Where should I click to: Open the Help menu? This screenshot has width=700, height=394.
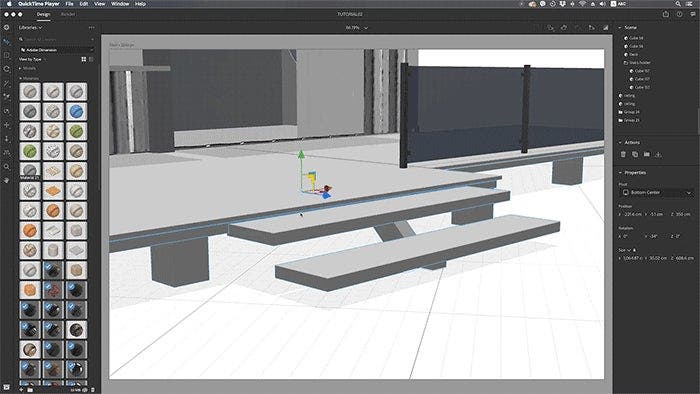(140, 4)
